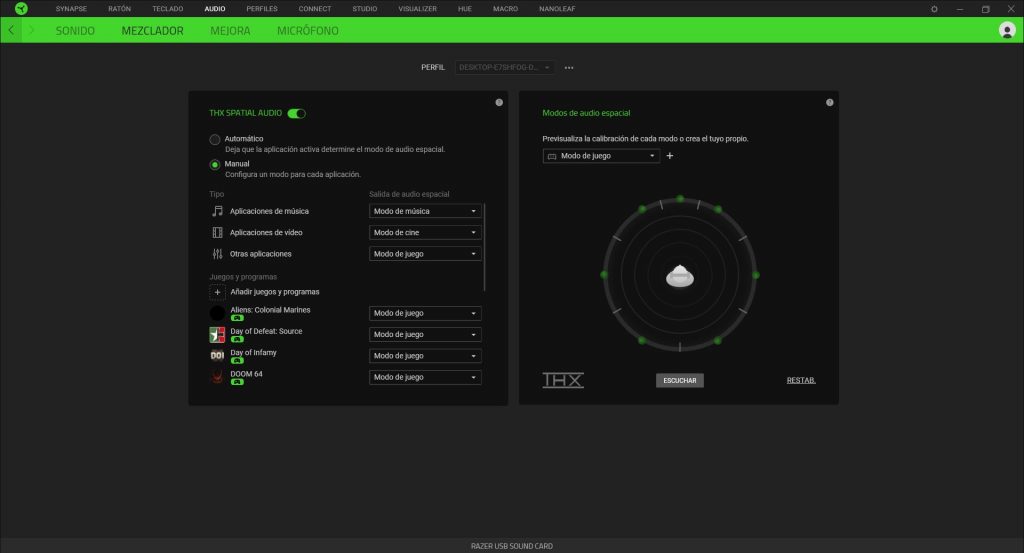Open Day of Defeat: Source mode dropdown

click(425, 334)
